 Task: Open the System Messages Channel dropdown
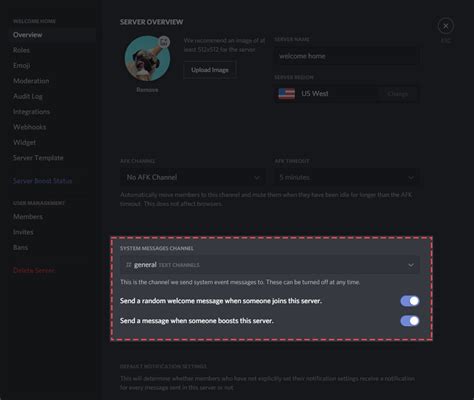tap(270, 265)
